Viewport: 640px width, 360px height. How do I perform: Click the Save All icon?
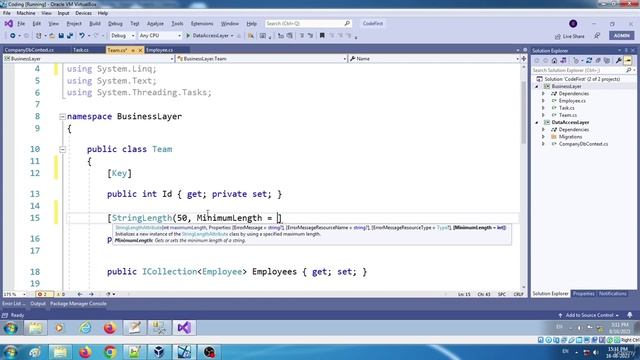(x=70, y=36)
